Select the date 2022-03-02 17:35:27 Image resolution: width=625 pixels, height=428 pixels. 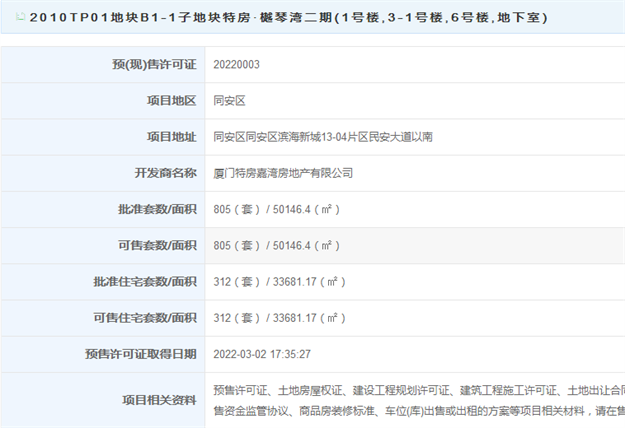tap(262, 354)
